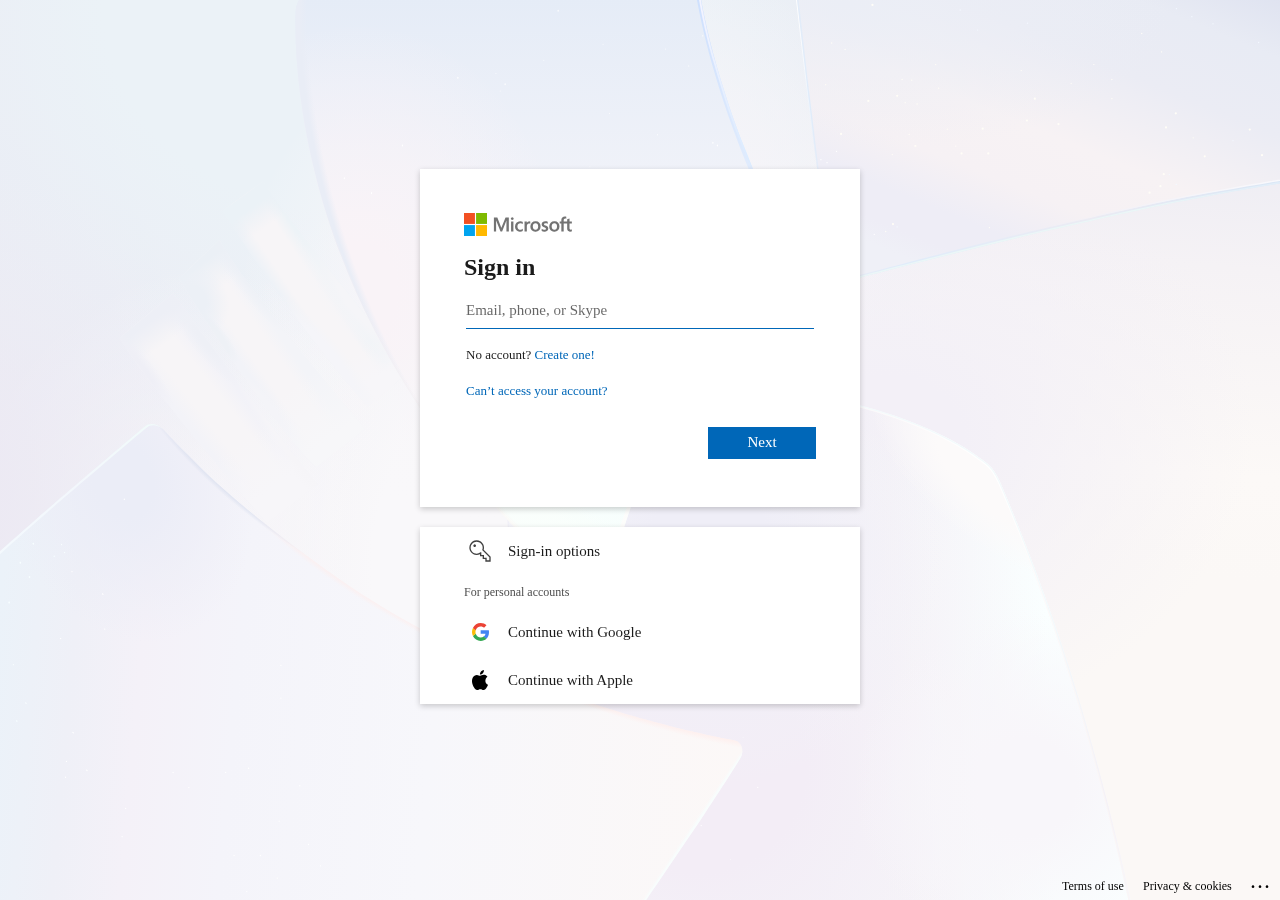This screenshot has width=1280, height=900.
Task: Click the 'For personal accounts' label
Action: point(517,592)
